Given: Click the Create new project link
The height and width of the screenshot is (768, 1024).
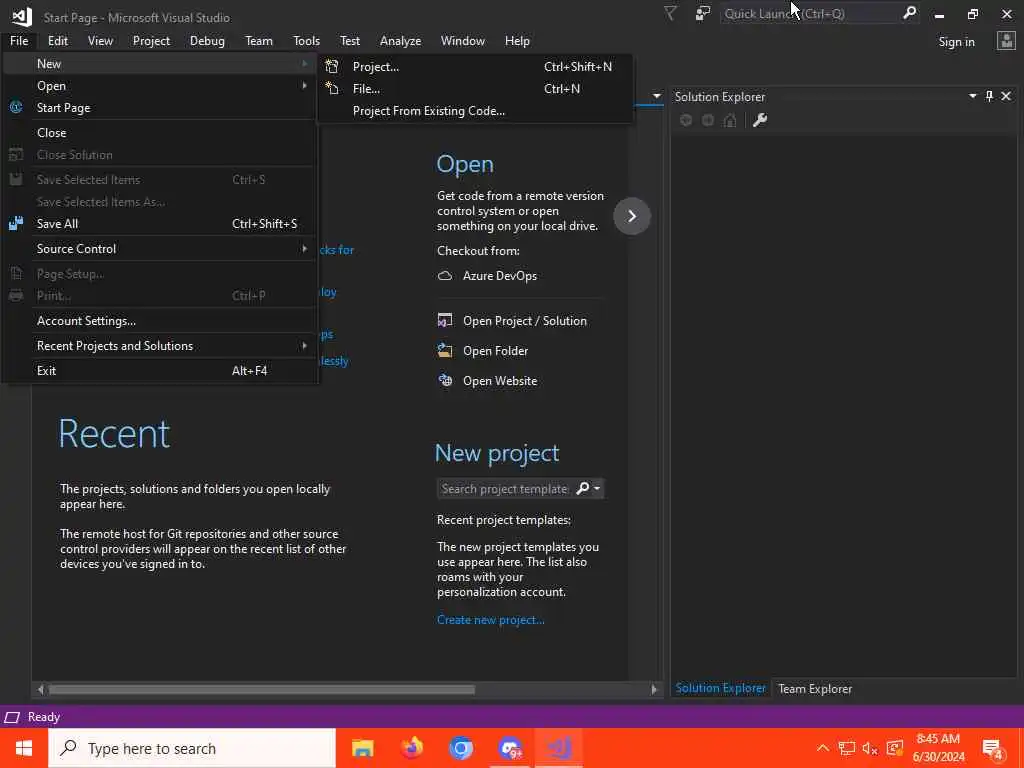Looking at the screenshot, I should coord(490,620).
